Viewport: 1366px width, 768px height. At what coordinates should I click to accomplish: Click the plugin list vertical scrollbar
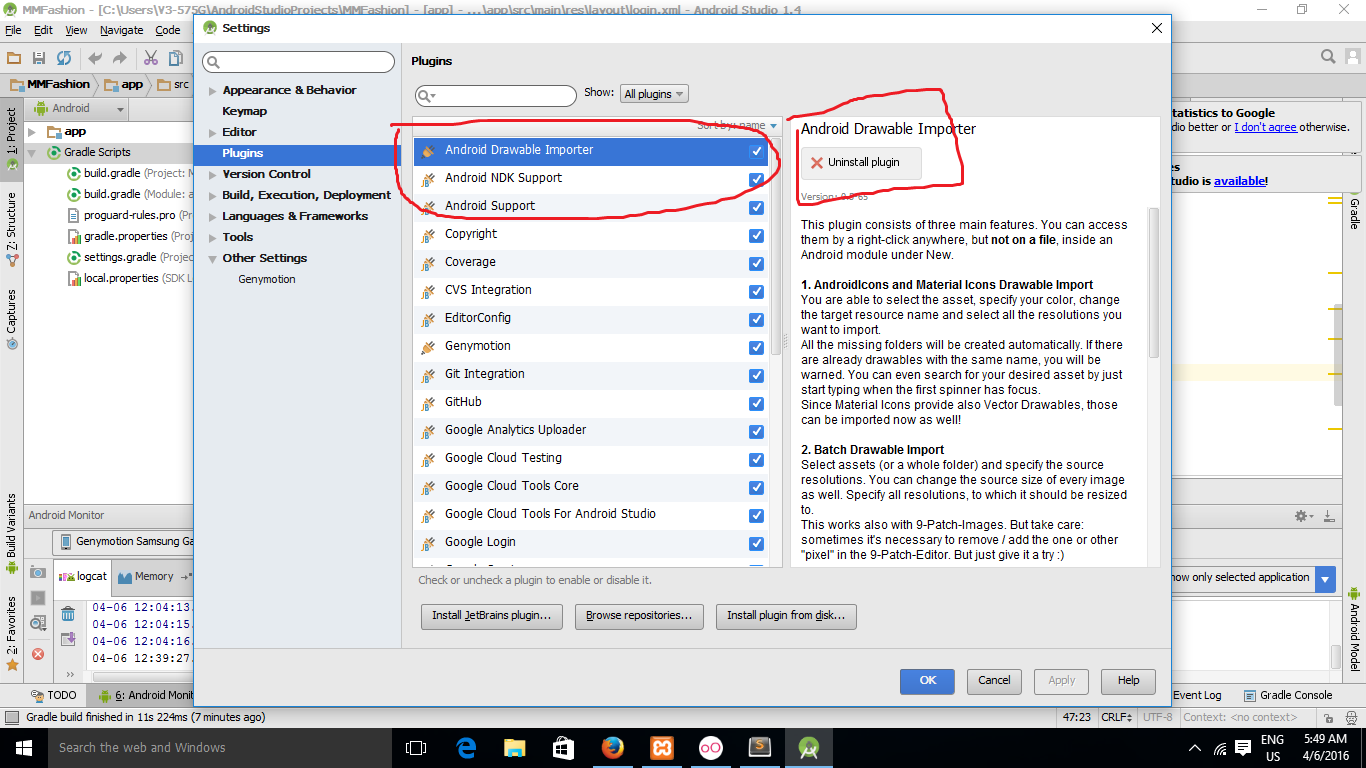coord(776,245)
